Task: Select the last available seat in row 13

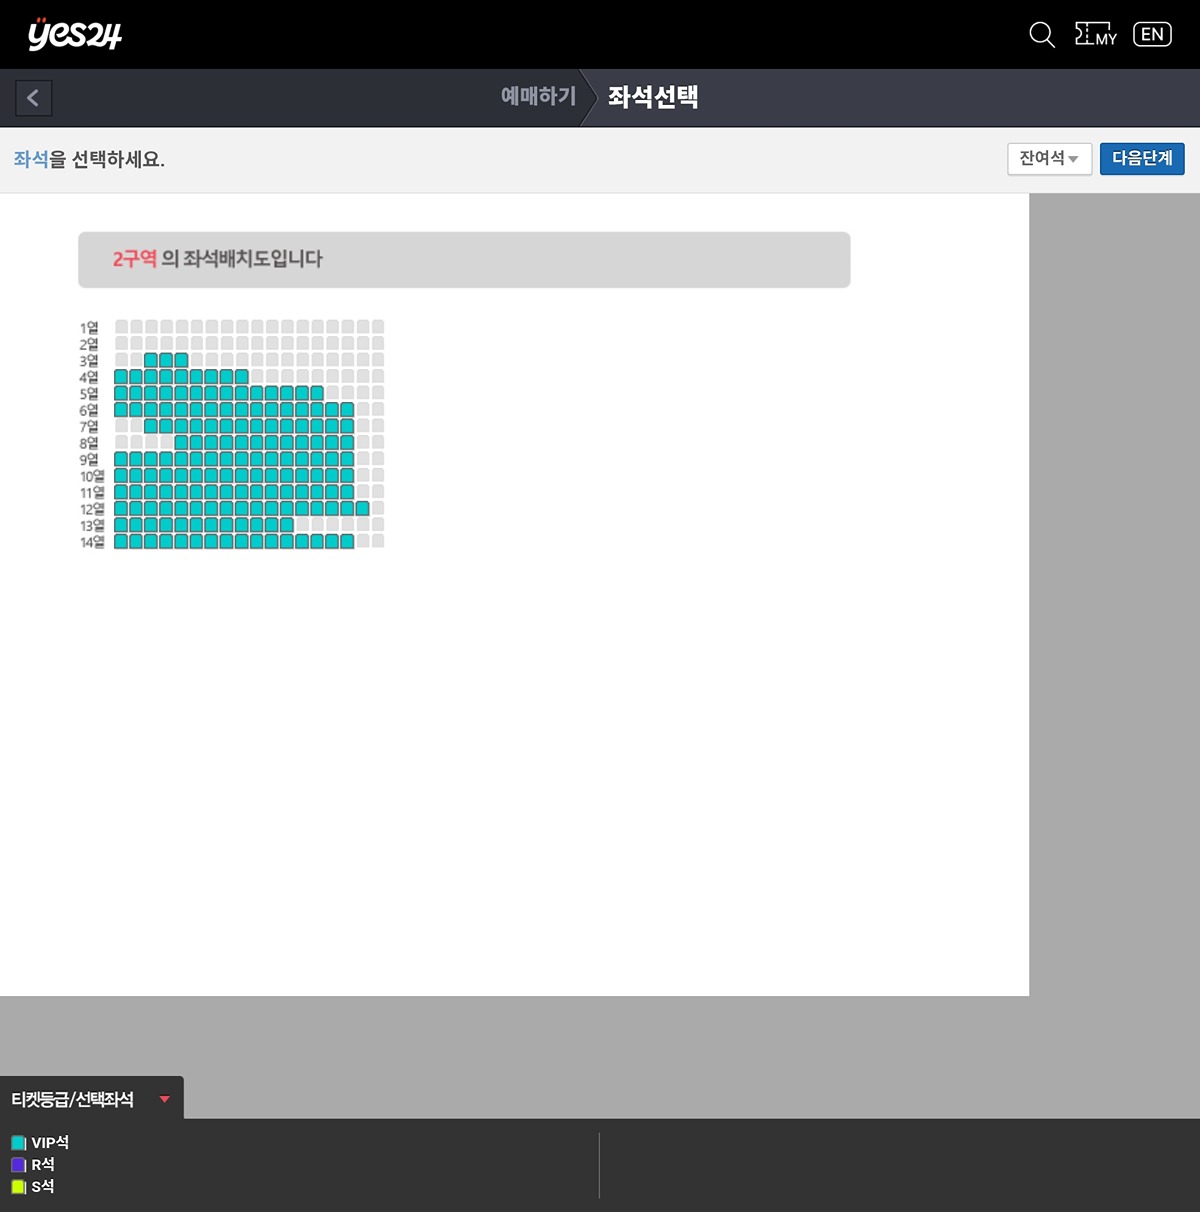Action: tap(287, 525)
